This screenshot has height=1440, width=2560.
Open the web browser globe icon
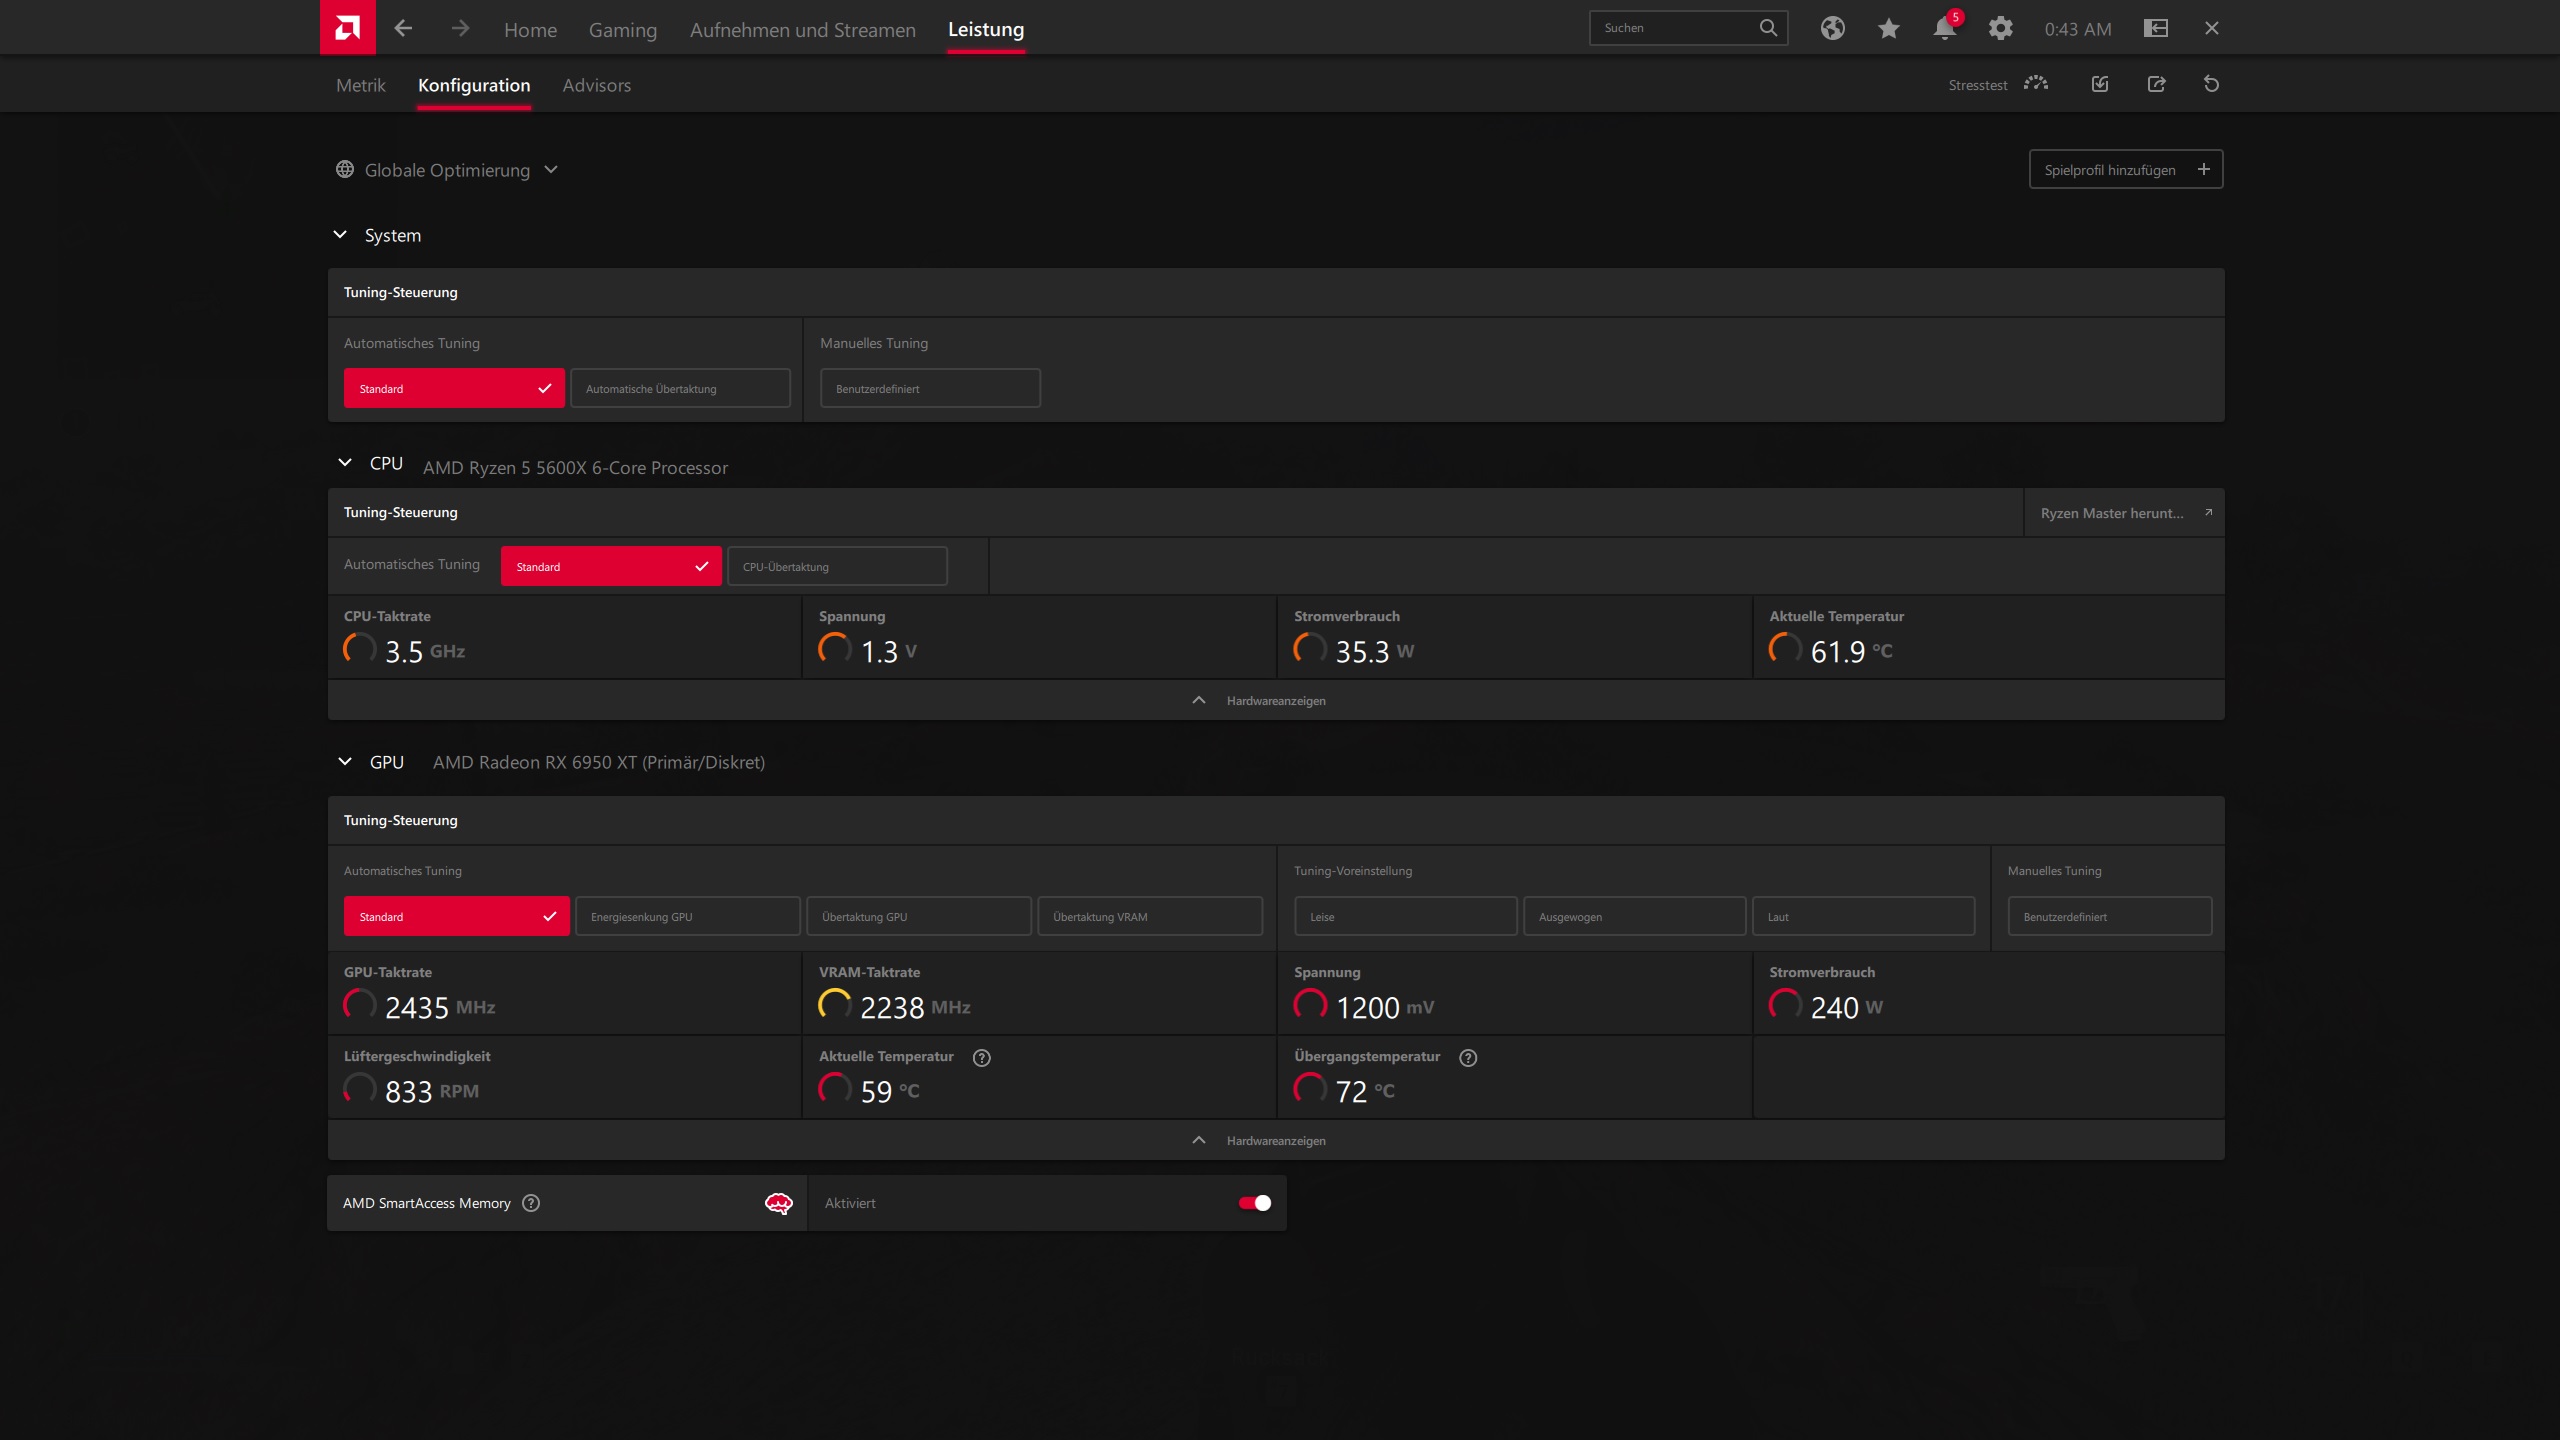point(1832,28)
